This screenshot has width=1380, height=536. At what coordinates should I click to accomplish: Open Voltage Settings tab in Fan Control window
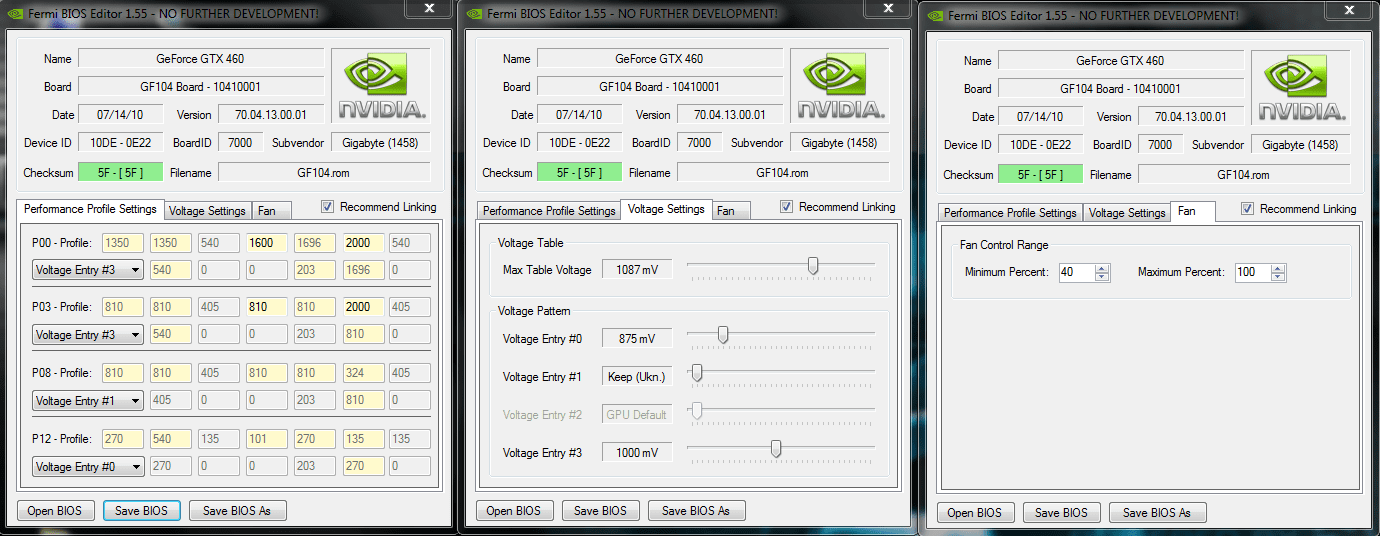[x=1127, y=213]
